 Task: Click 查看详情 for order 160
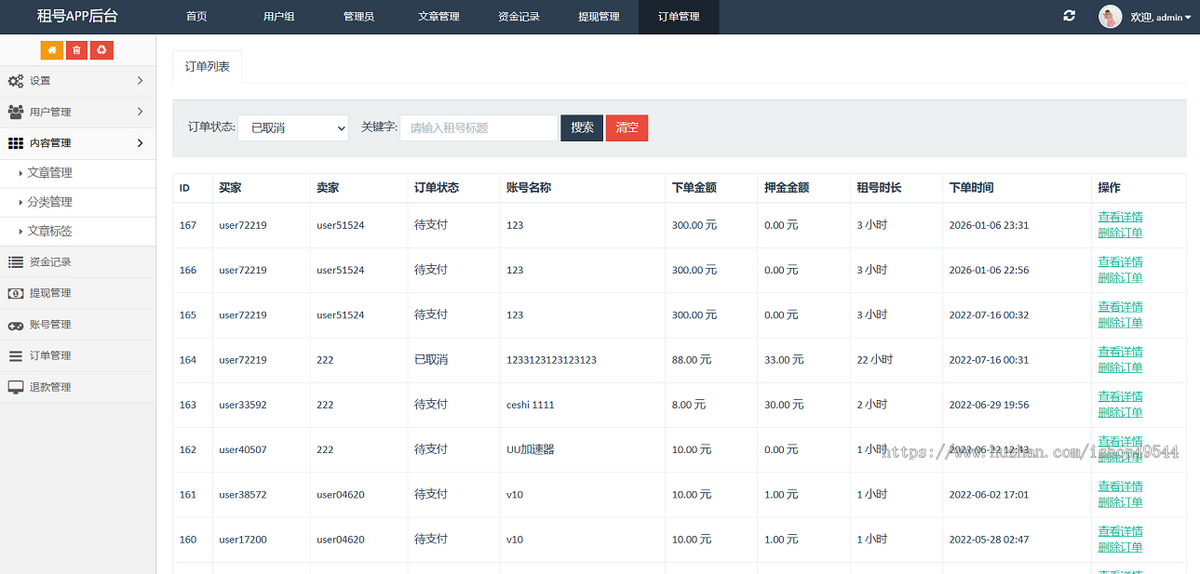pyautogui.click(x=1120, y=532)
